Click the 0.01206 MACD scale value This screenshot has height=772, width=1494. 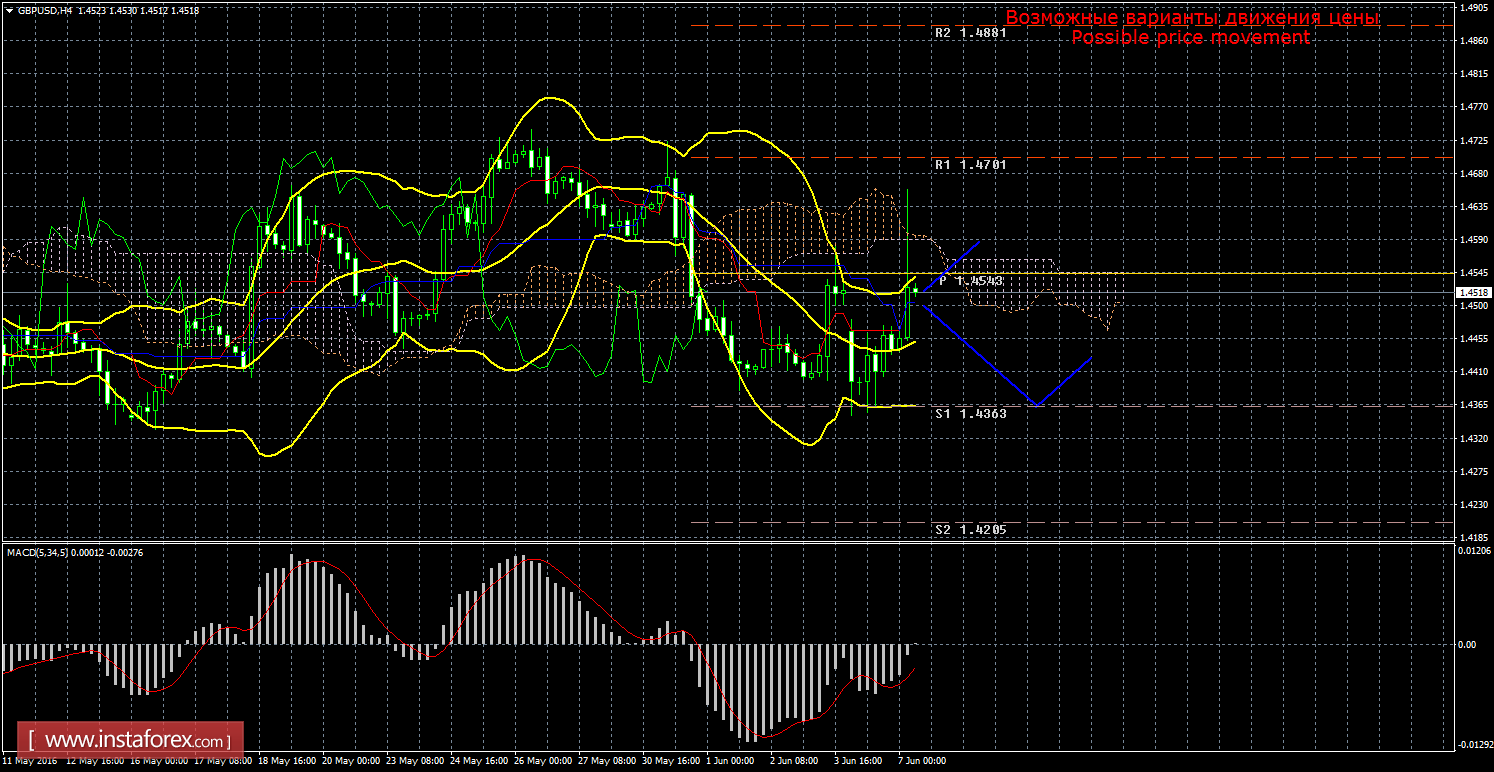(1474, 551)
